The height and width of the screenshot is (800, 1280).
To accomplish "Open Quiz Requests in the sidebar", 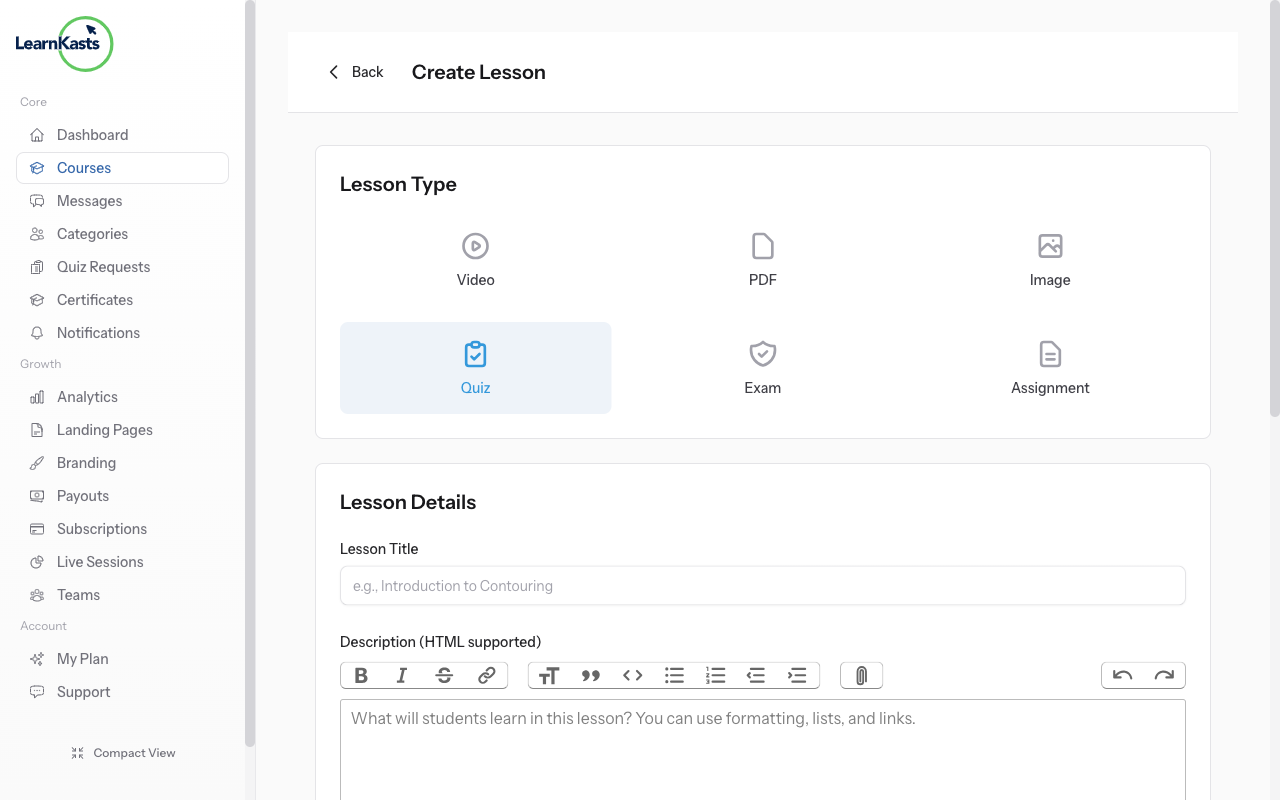I will click(x=103, y=267).
